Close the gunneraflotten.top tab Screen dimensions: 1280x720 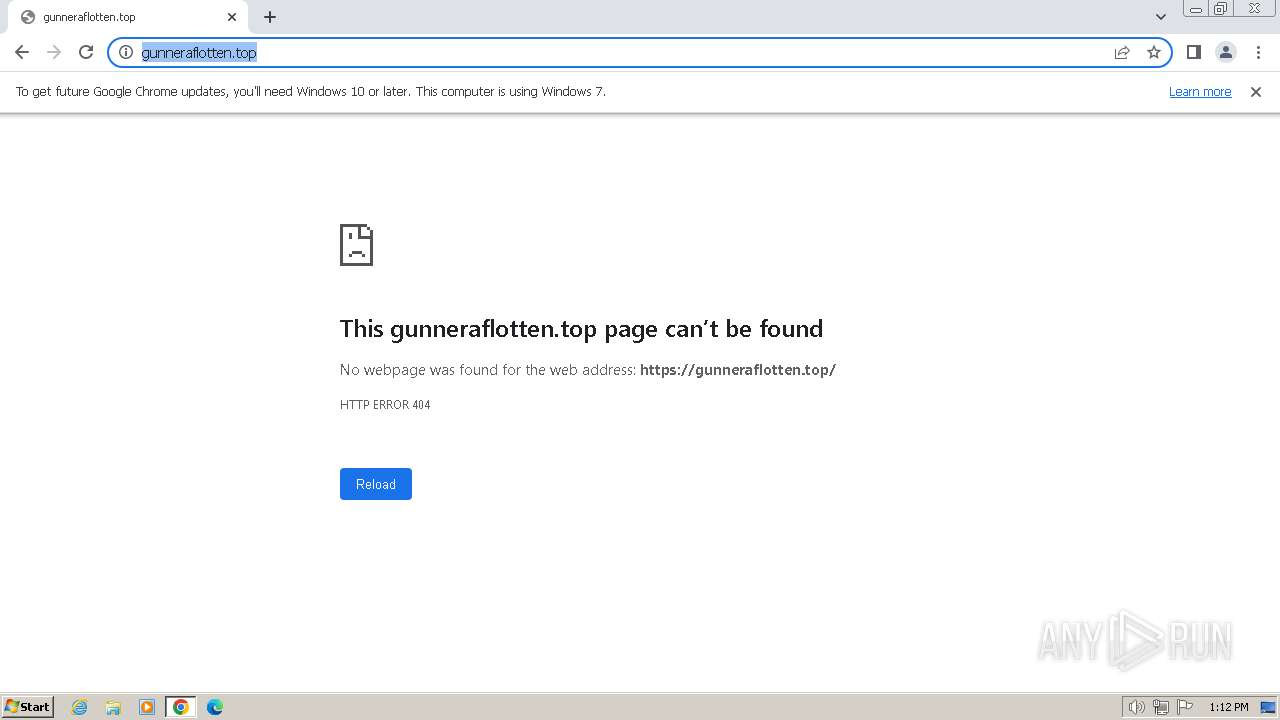[232, 17]
